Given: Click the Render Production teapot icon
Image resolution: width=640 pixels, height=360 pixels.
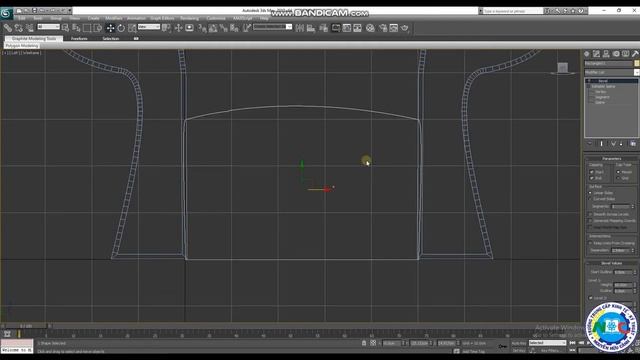Looking at the screenshot, I should point(404,28).
